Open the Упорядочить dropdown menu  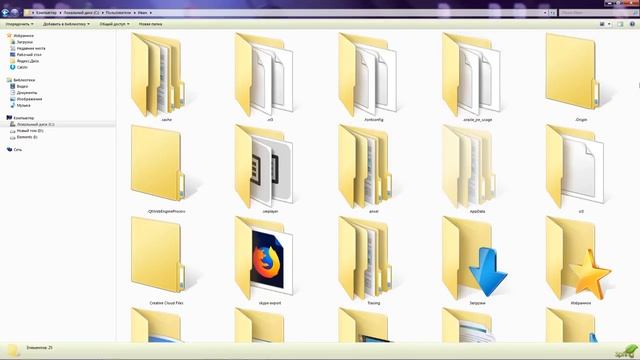click(x=19, y=24)
